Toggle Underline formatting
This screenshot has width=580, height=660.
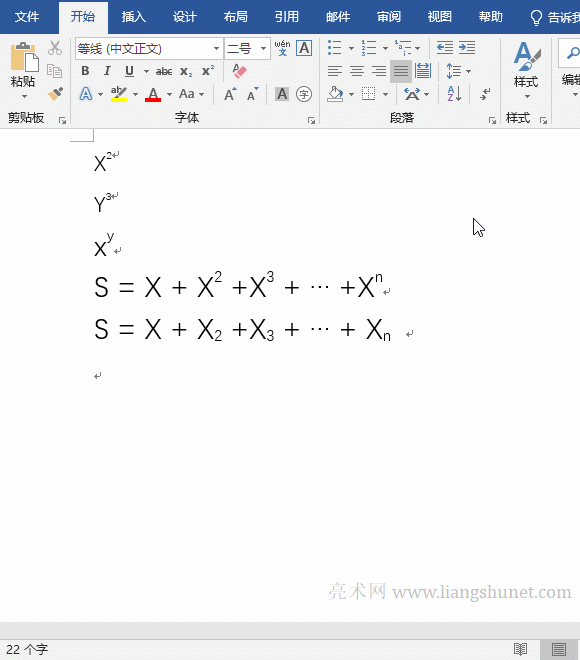click(x=129, y=71)
